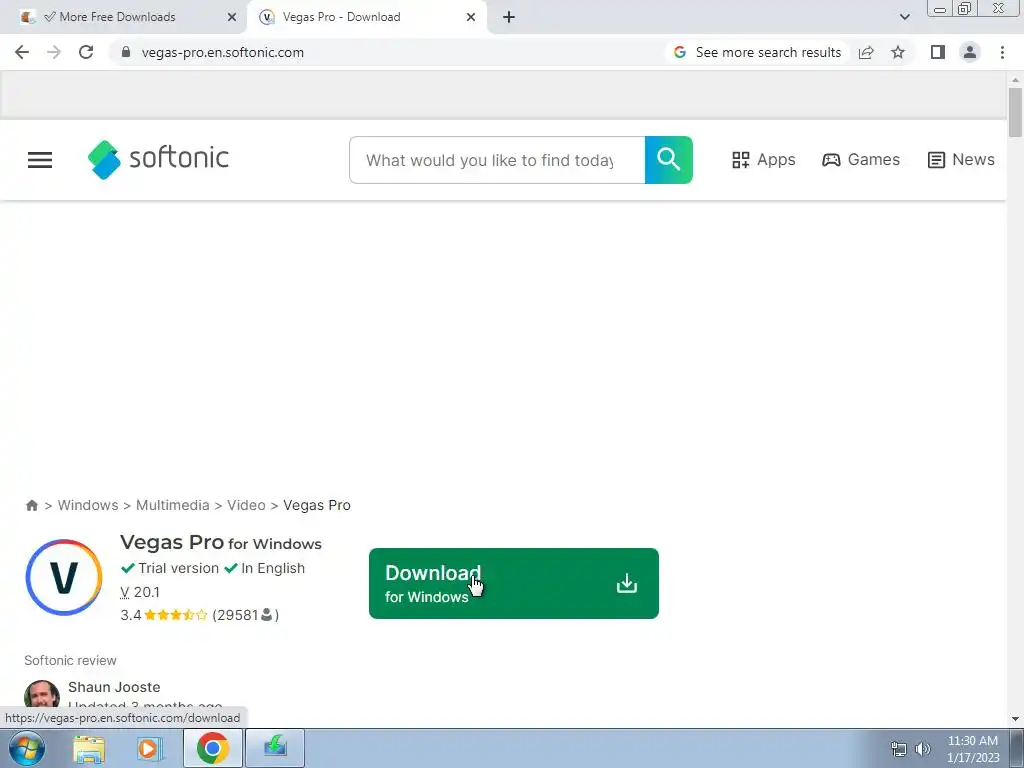Click scrollbar down arrow
The width and height of the screenshot is (1024, 768).
coord(1015,719)
